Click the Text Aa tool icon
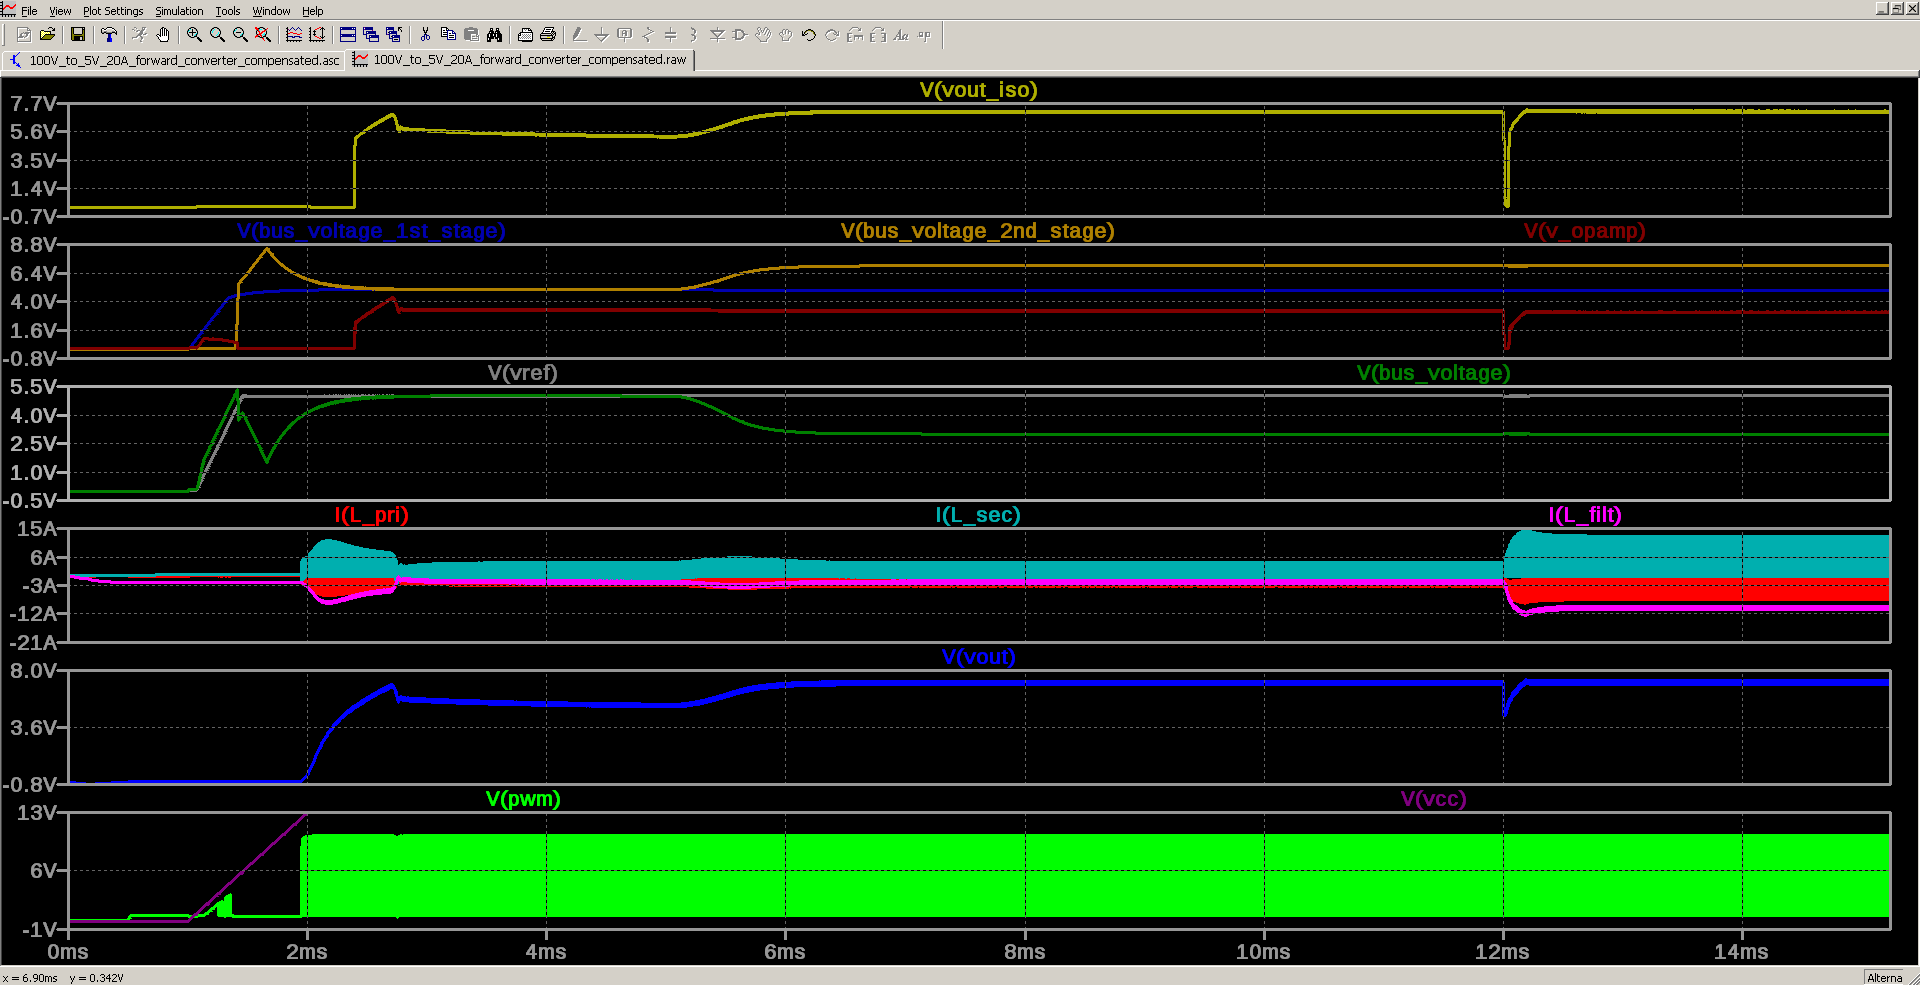Viewport: 1920px width, 985px height. [x=901, y=35]
